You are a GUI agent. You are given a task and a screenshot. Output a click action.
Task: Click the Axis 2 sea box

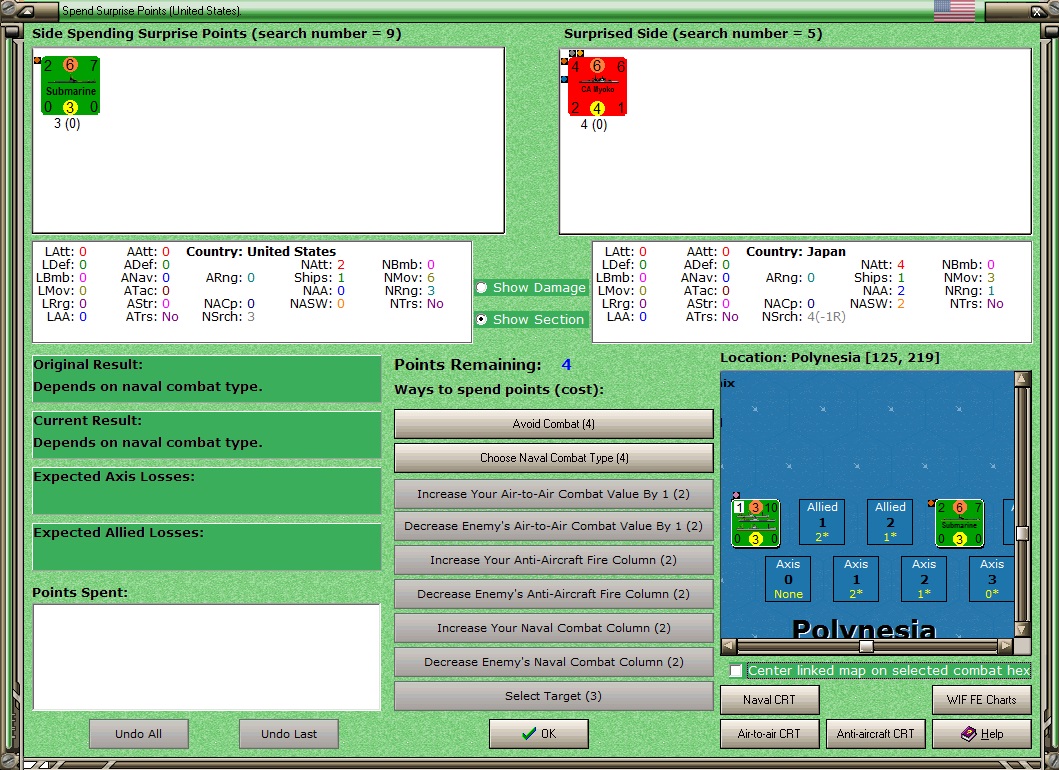point(924,579)
